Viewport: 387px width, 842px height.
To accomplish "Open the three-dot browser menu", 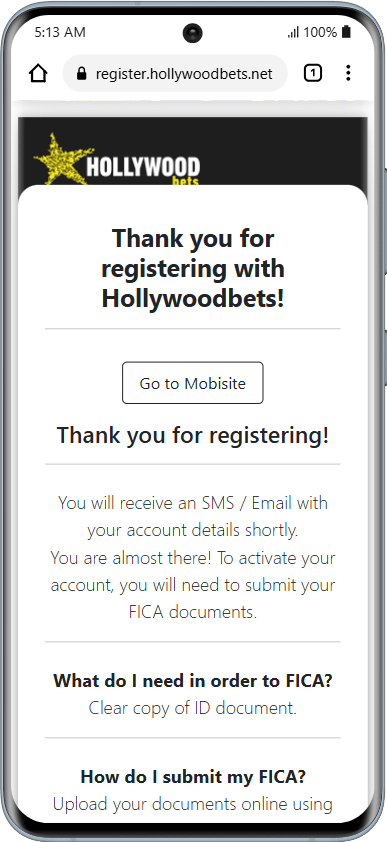I will click(348, 73).
